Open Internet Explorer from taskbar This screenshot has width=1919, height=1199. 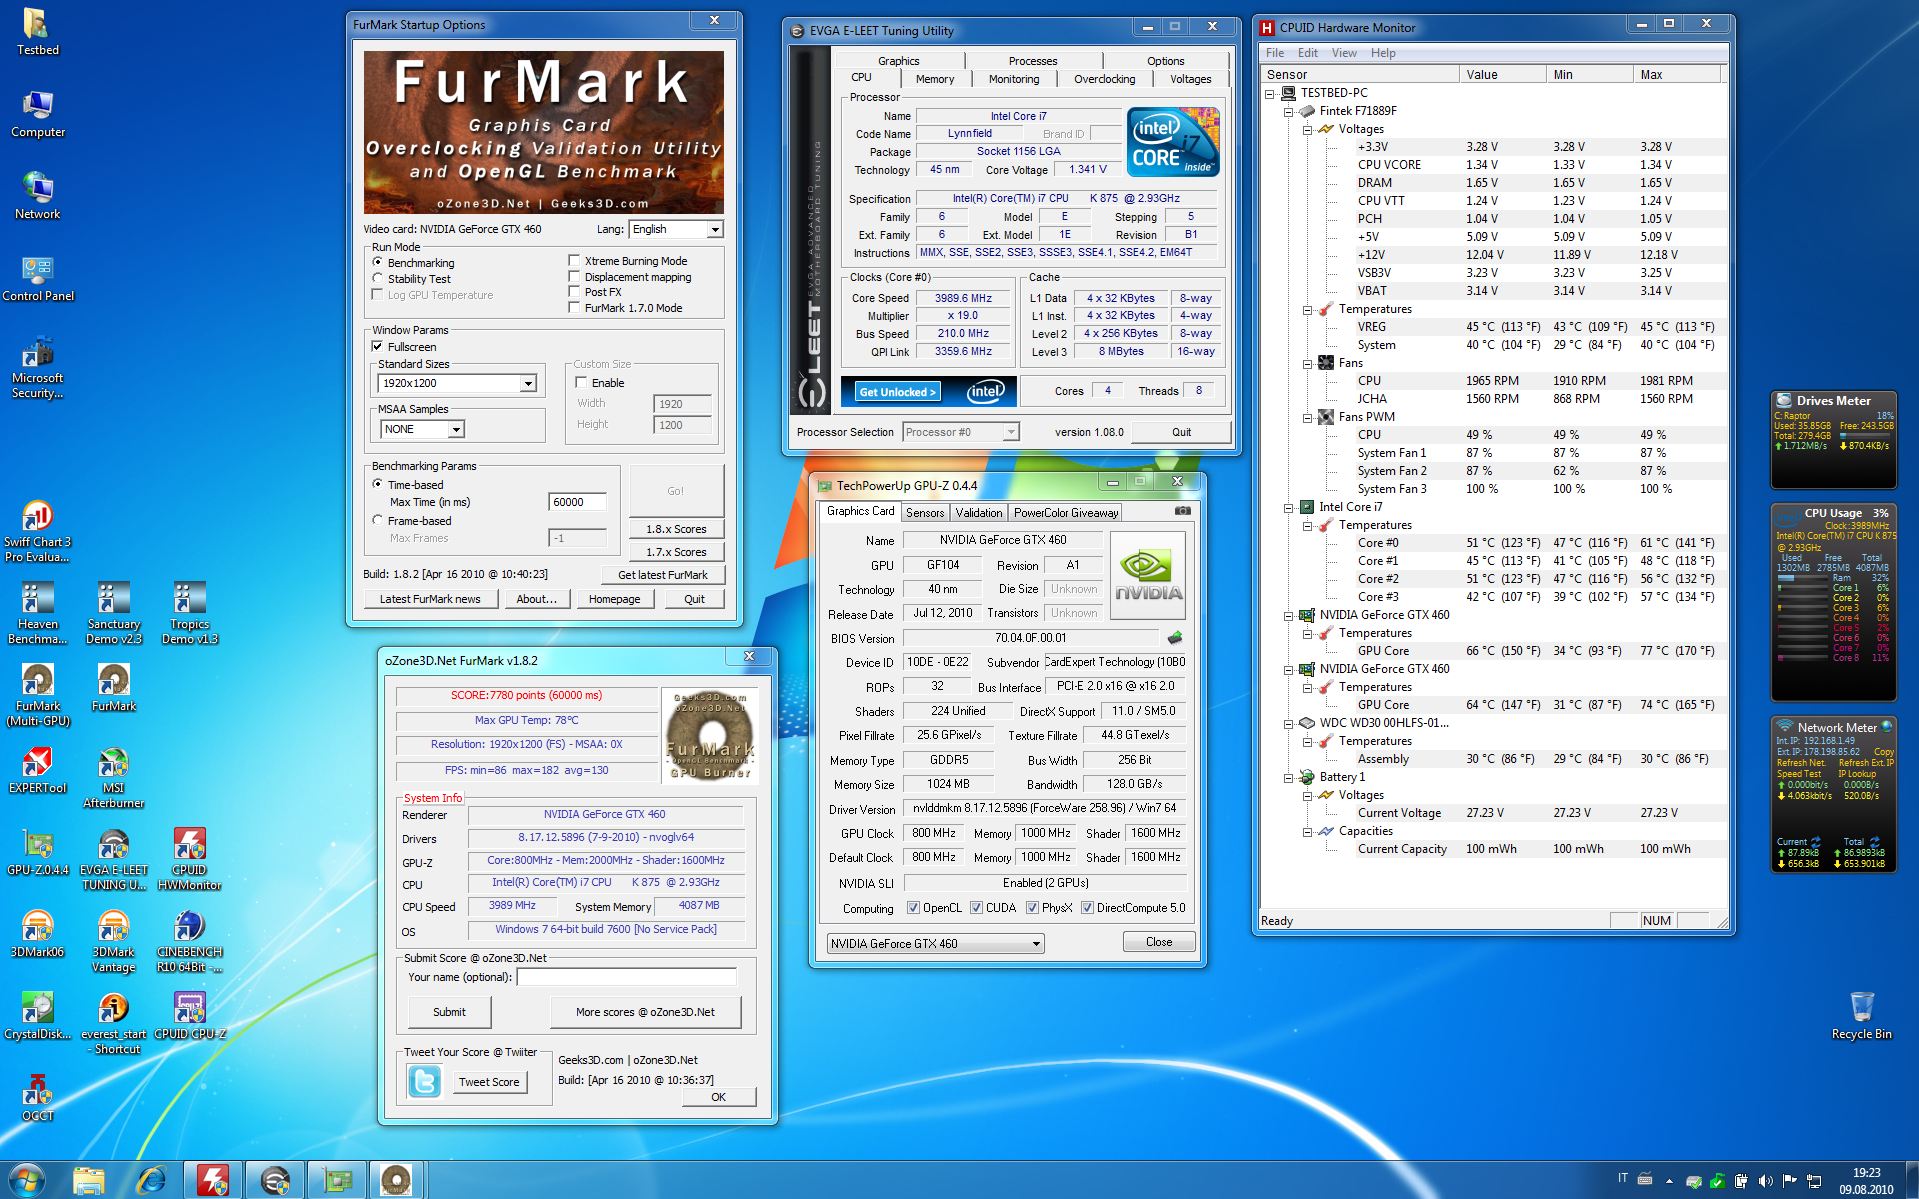(151, 1181)
